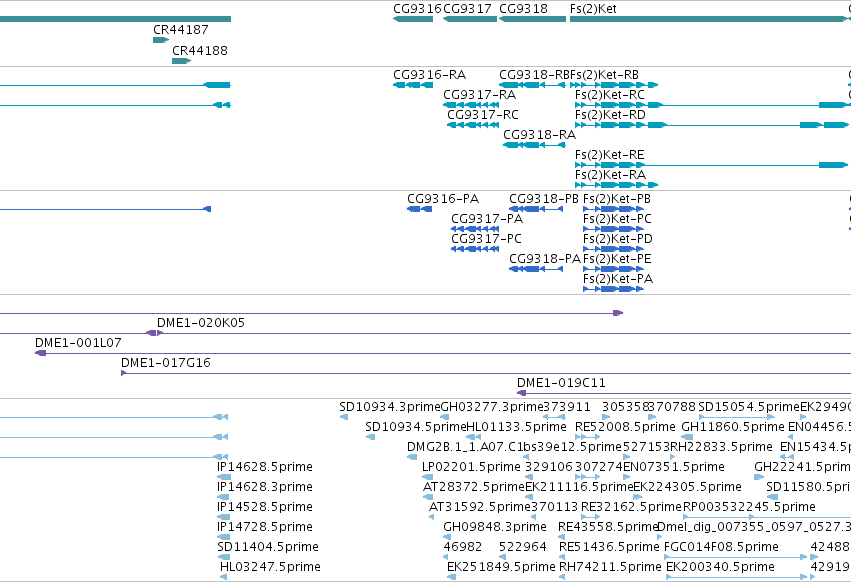Select transcript CG9317-RC
Image resolution: width=851 pixels, height=582 pixels.
tap(473, 125)
